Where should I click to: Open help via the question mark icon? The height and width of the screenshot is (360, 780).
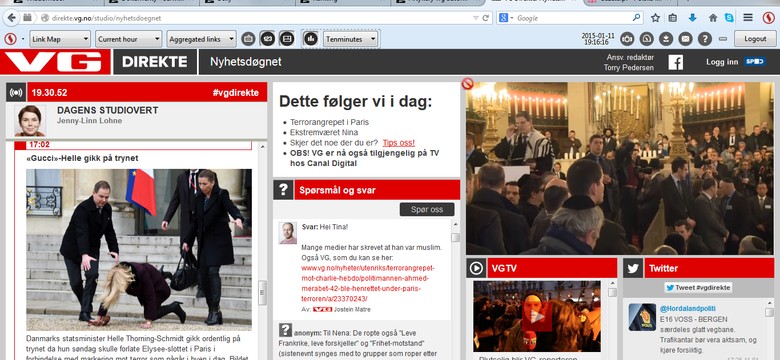704,39
